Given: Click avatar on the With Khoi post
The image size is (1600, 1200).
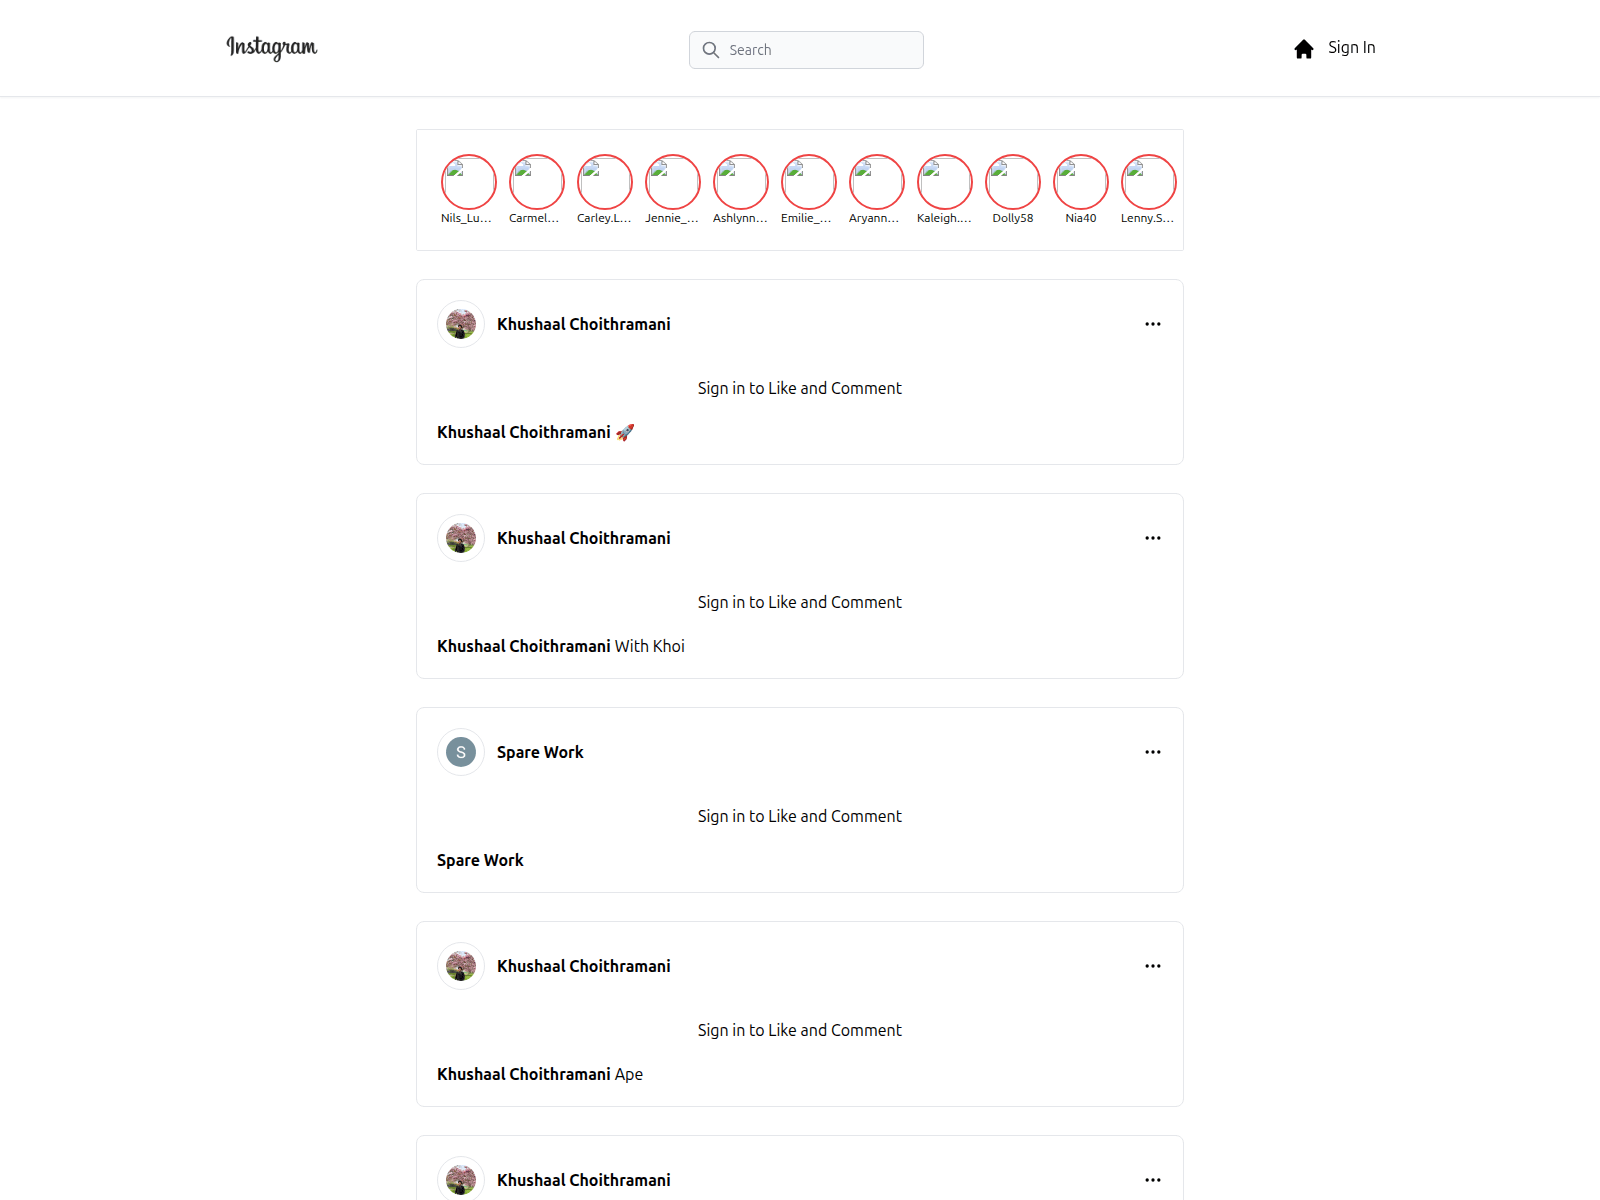Looking at the screenshot, I should pos(461,538).
